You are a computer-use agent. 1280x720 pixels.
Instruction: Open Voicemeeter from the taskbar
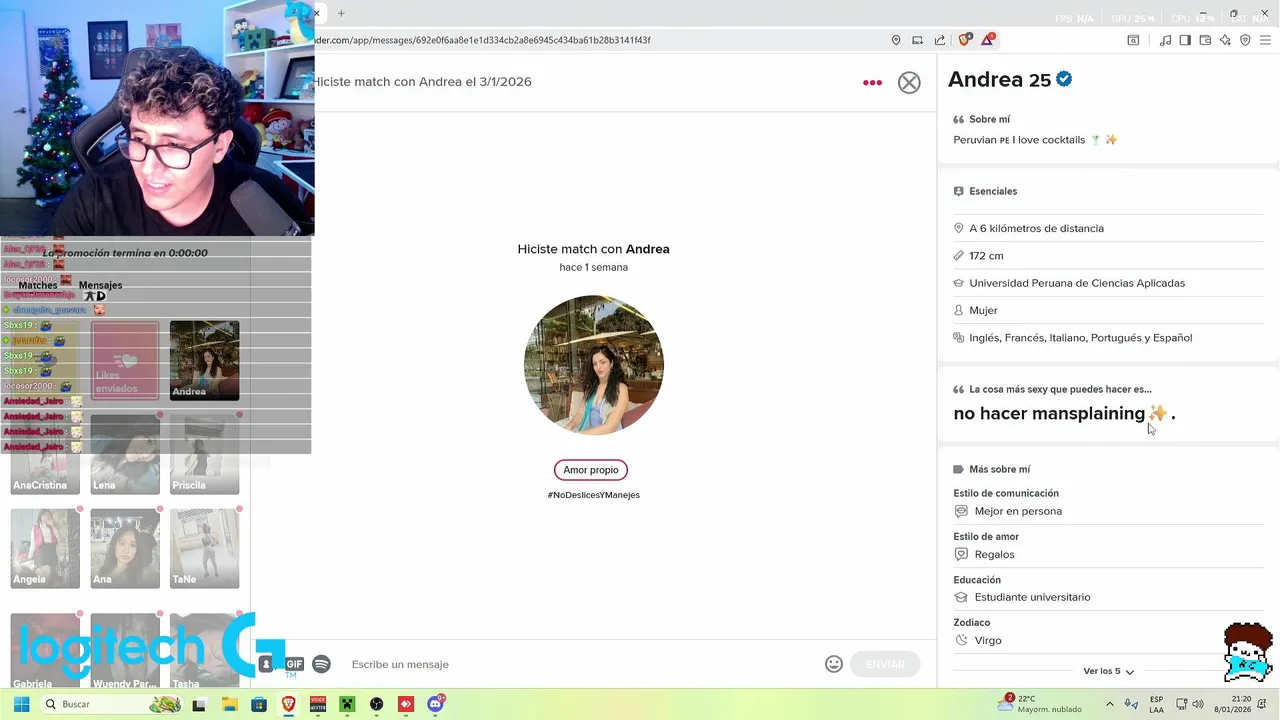click(x=318, y=704)
